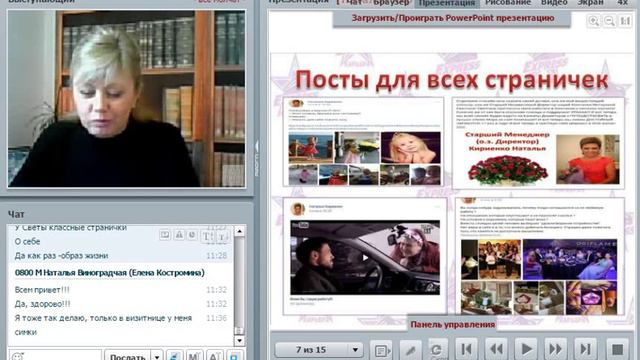
Task: Zoom in on the presentation slide
Action: click(593, 21)
